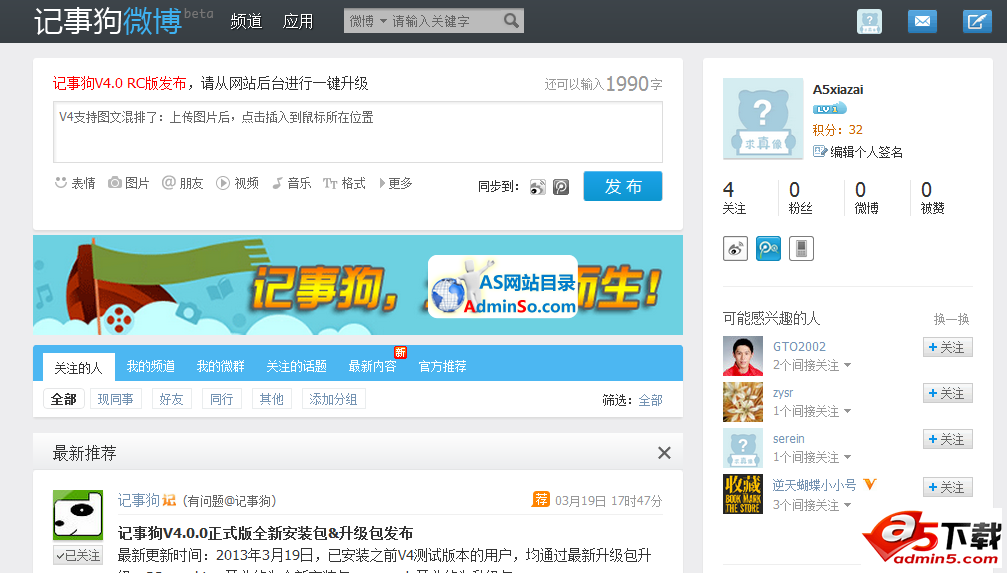The height and width of the screenshot is (573, 1007).
Task: Switch to 官方推荐 tab
Action: click(442, 366)
